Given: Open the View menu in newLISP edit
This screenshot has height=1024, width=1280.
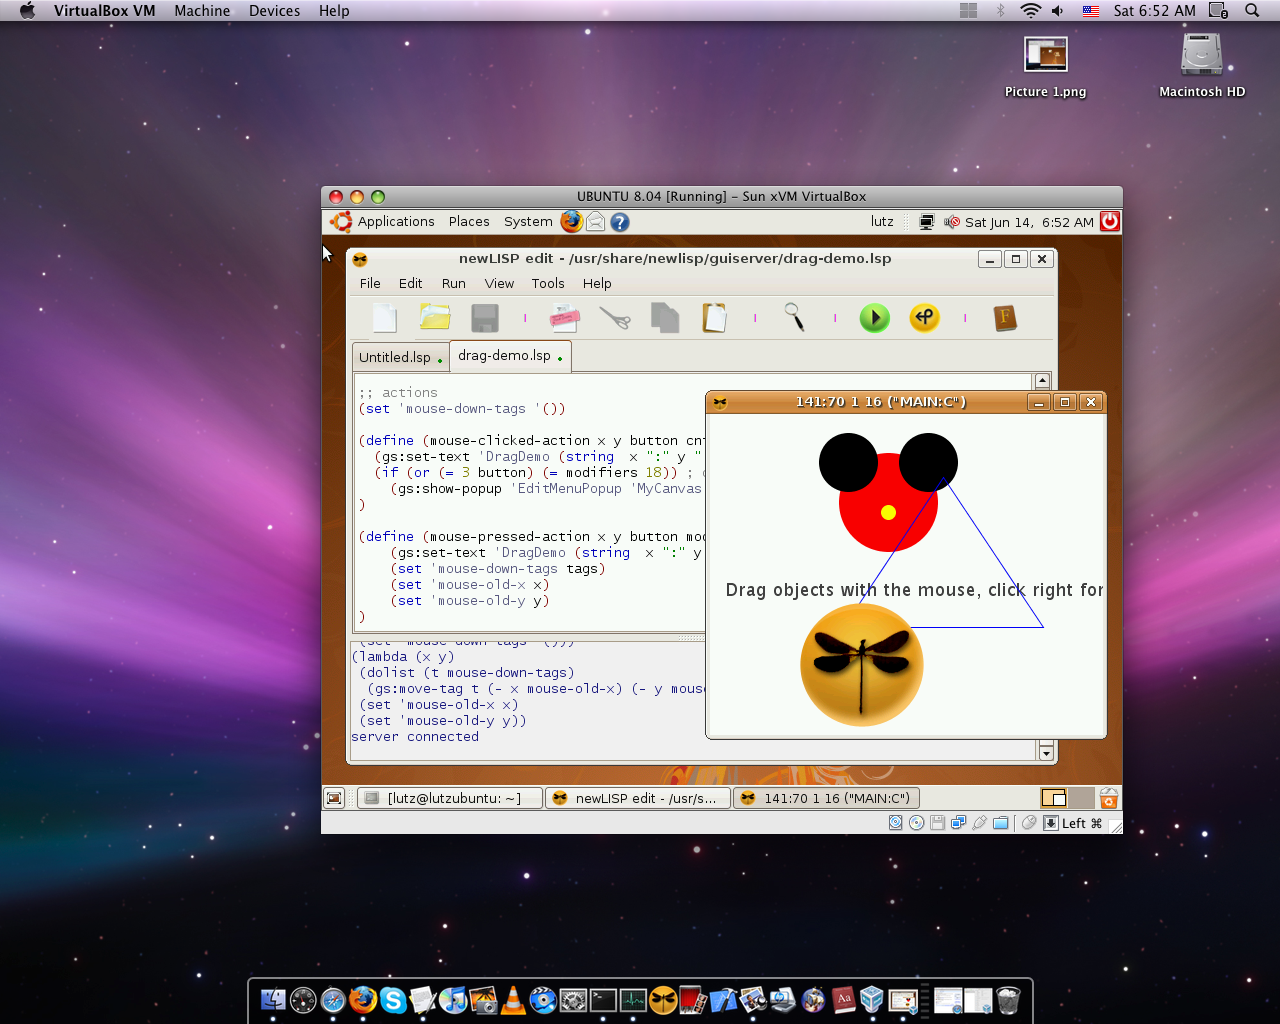Looking at the screenshot, I should tap(499, 283).
